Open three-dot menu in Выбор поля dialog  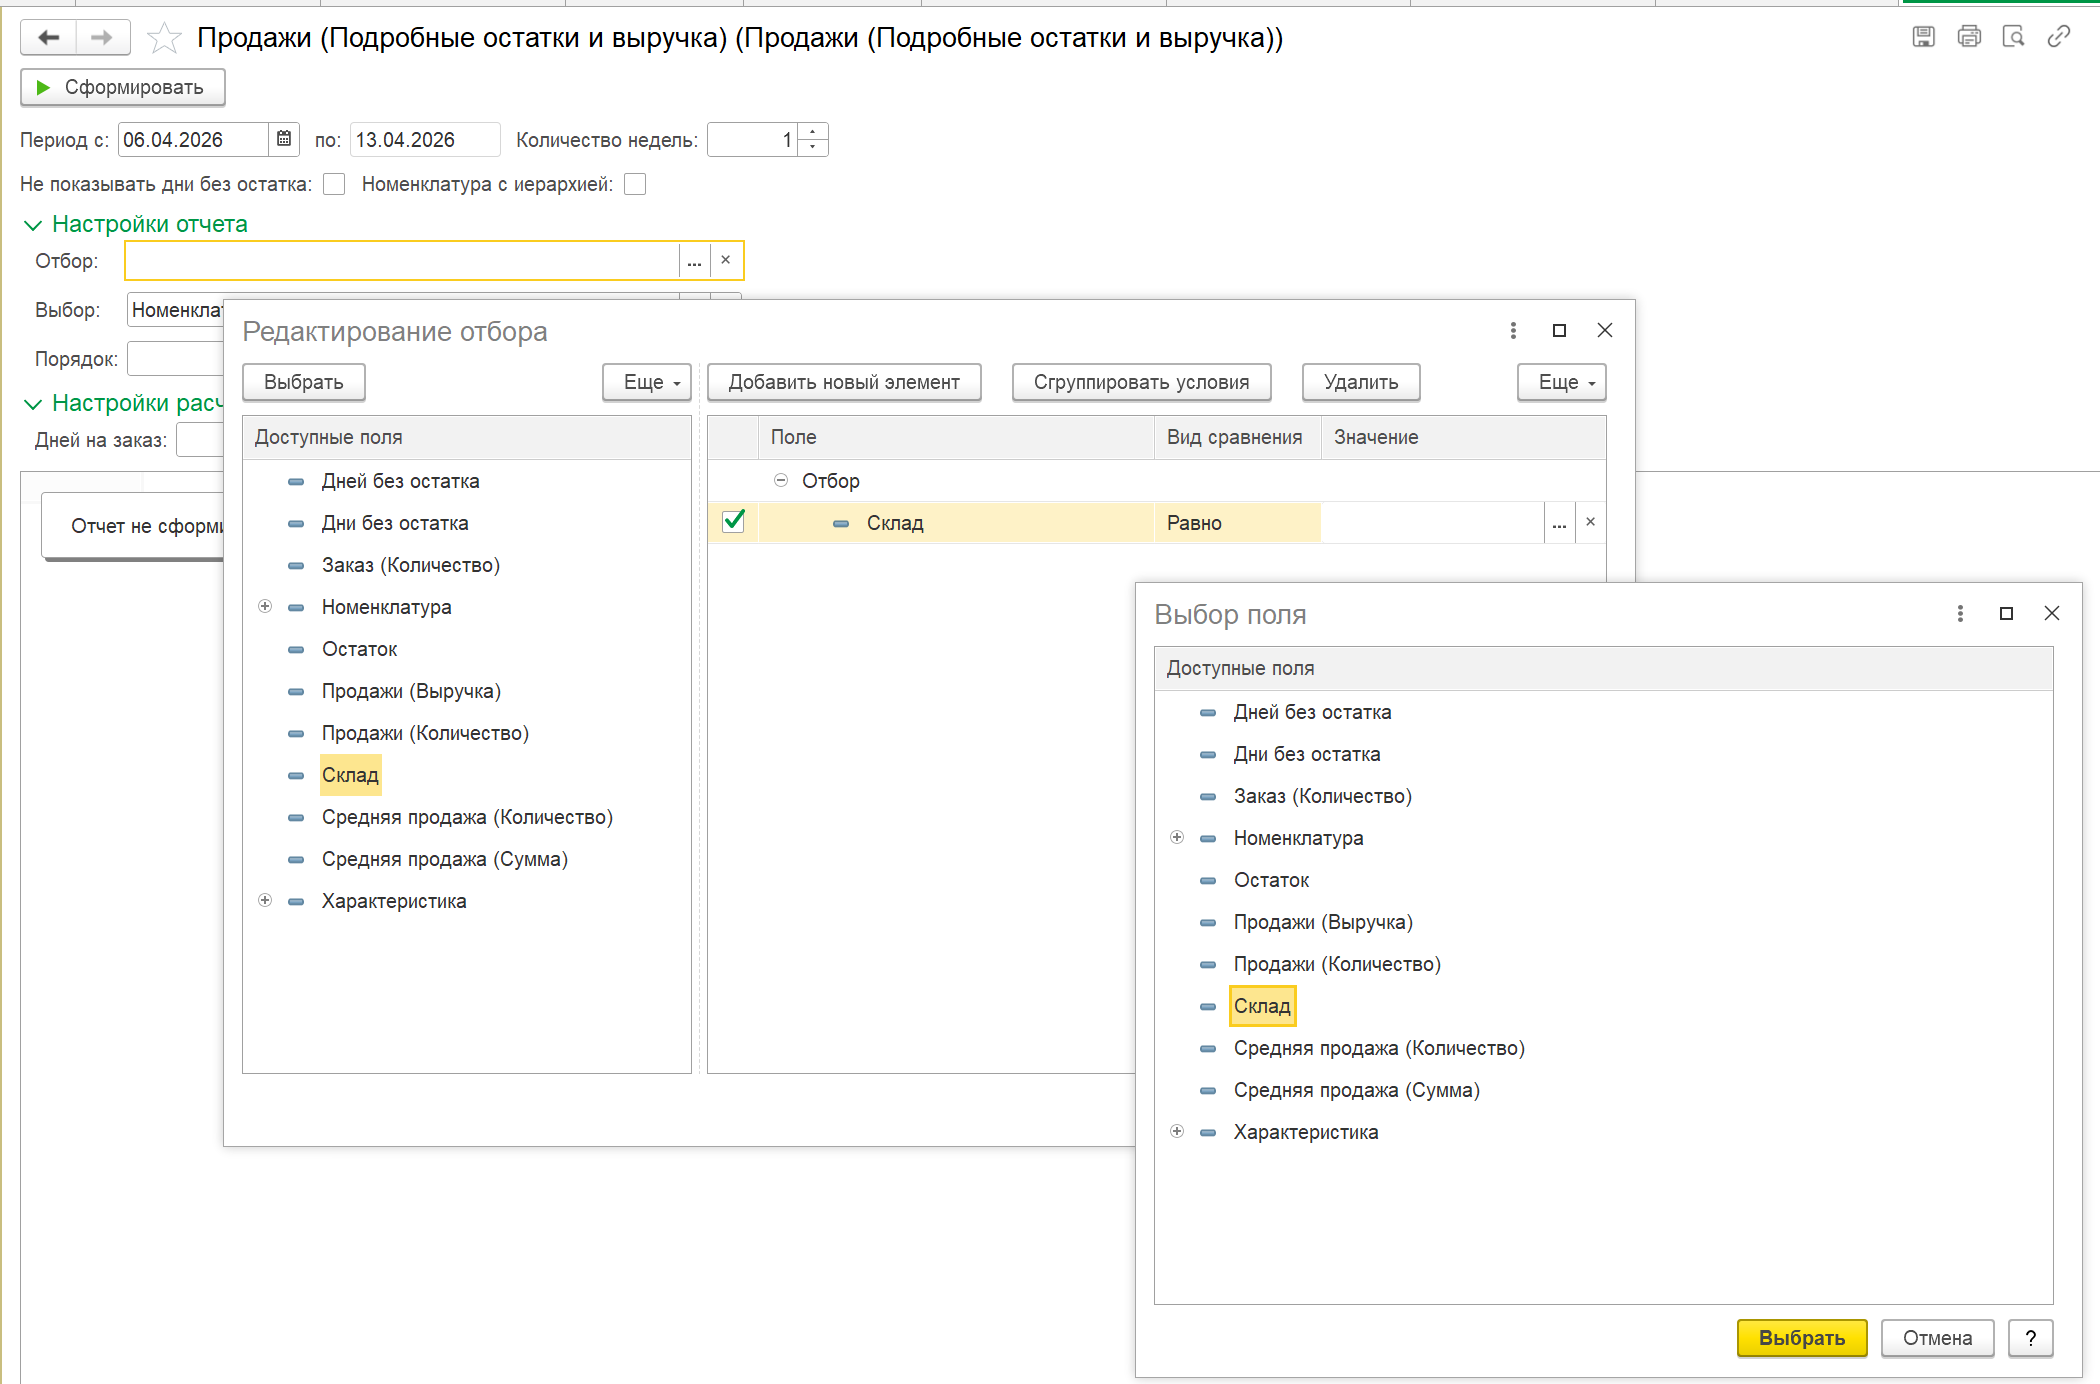[x=1959, y=613]
